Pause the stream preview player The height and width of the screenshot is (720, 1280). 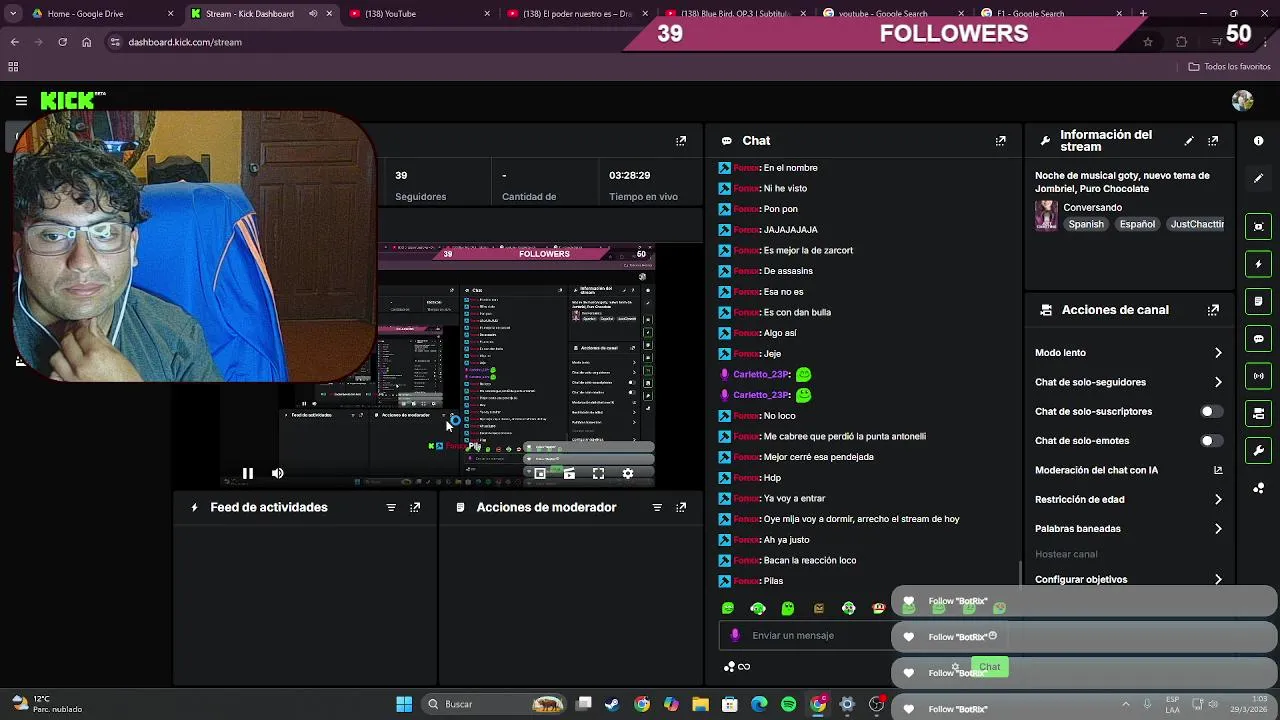pos(248,474)
